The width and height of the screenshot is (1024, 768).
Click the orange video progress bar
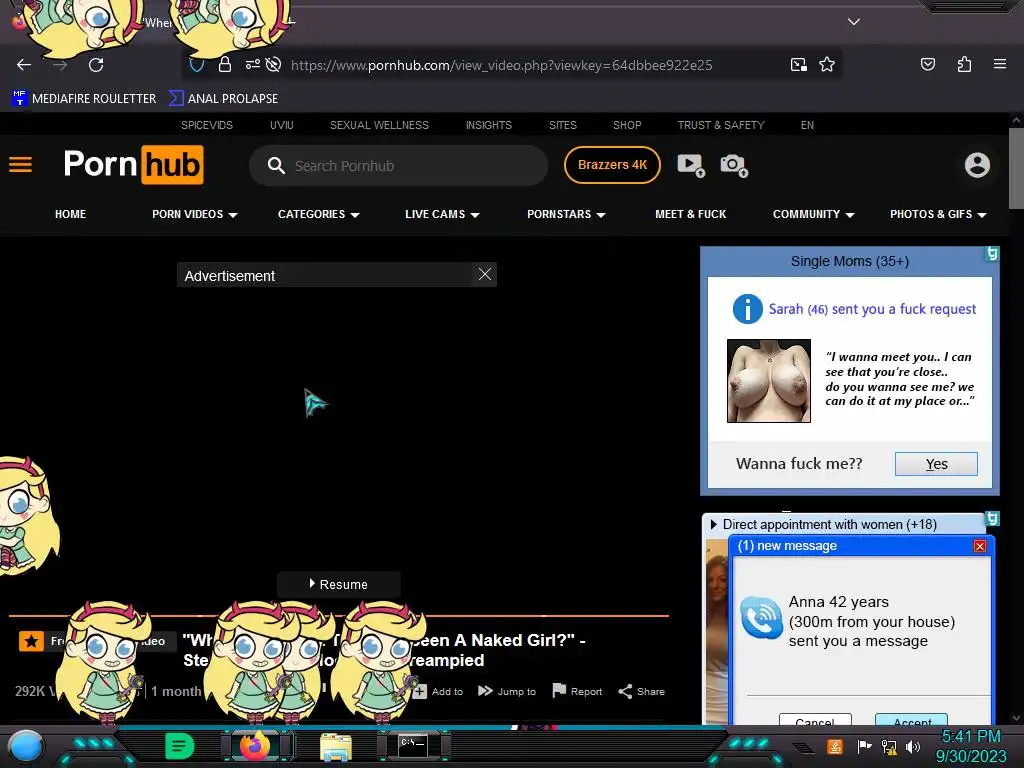(x=338, y=615)
